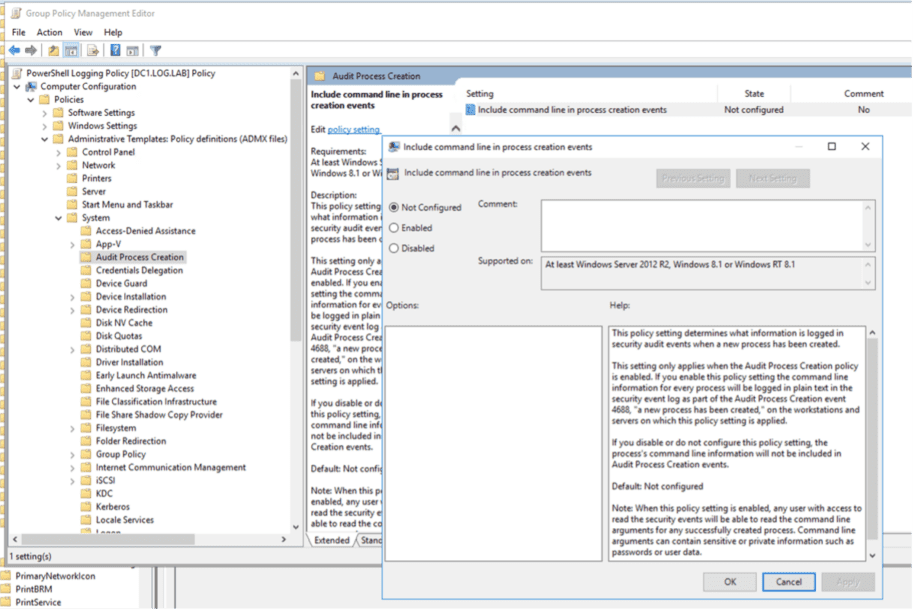Open the Filter toolbar icon
915x612 pixels.
coord(157,49)
